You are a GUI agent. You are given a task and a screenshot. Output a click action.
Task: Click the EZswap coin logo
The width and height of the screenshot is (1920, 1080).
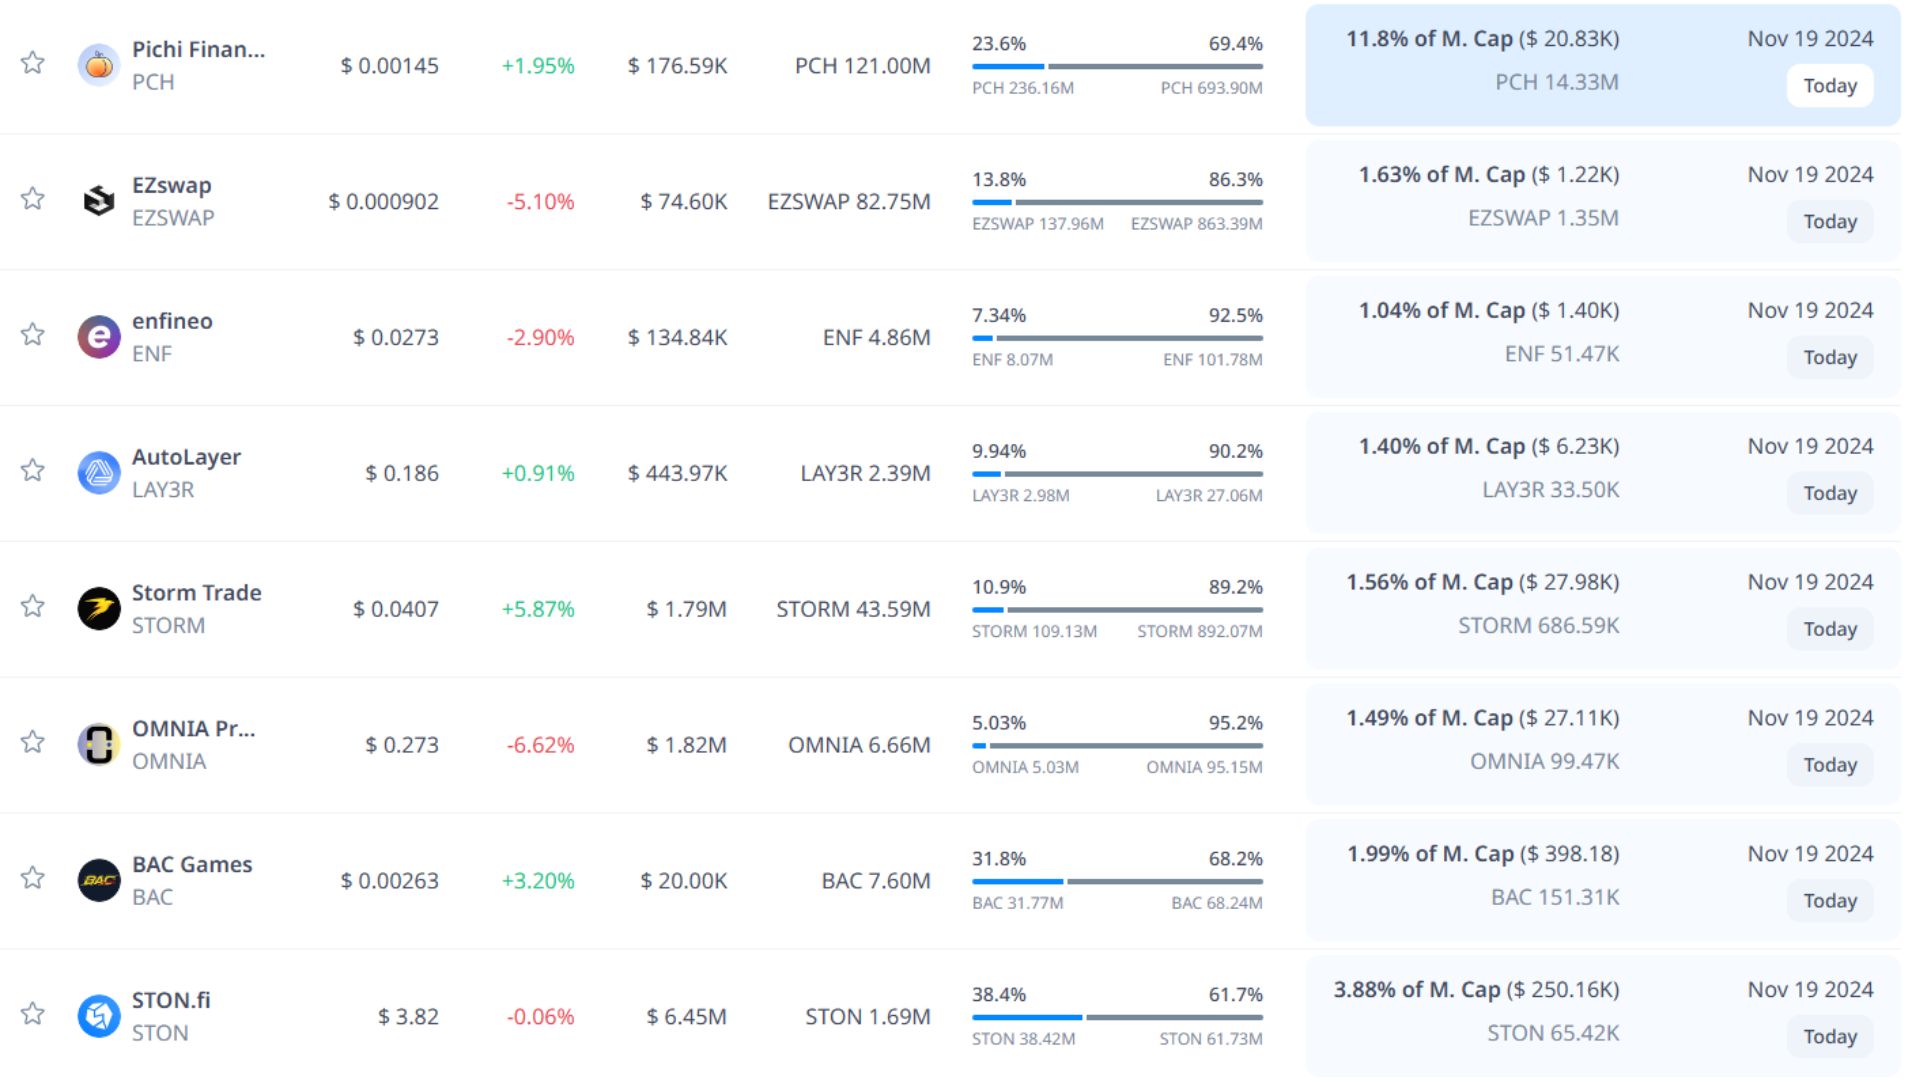98,201
